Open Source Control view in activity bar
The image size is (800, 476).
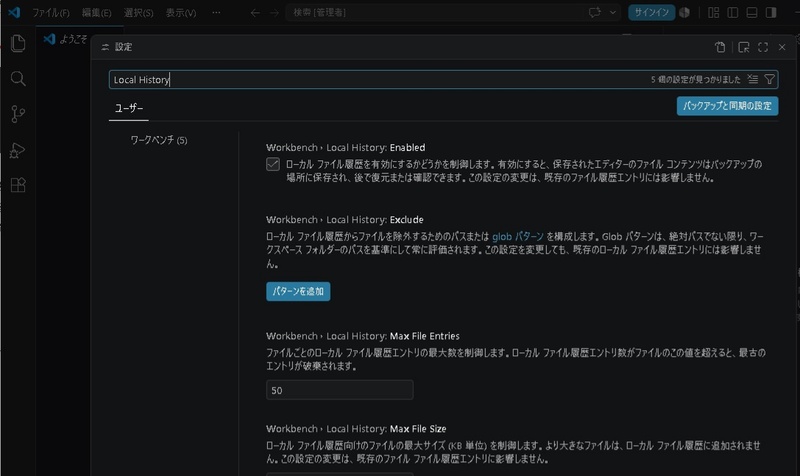tap(18, 114)
